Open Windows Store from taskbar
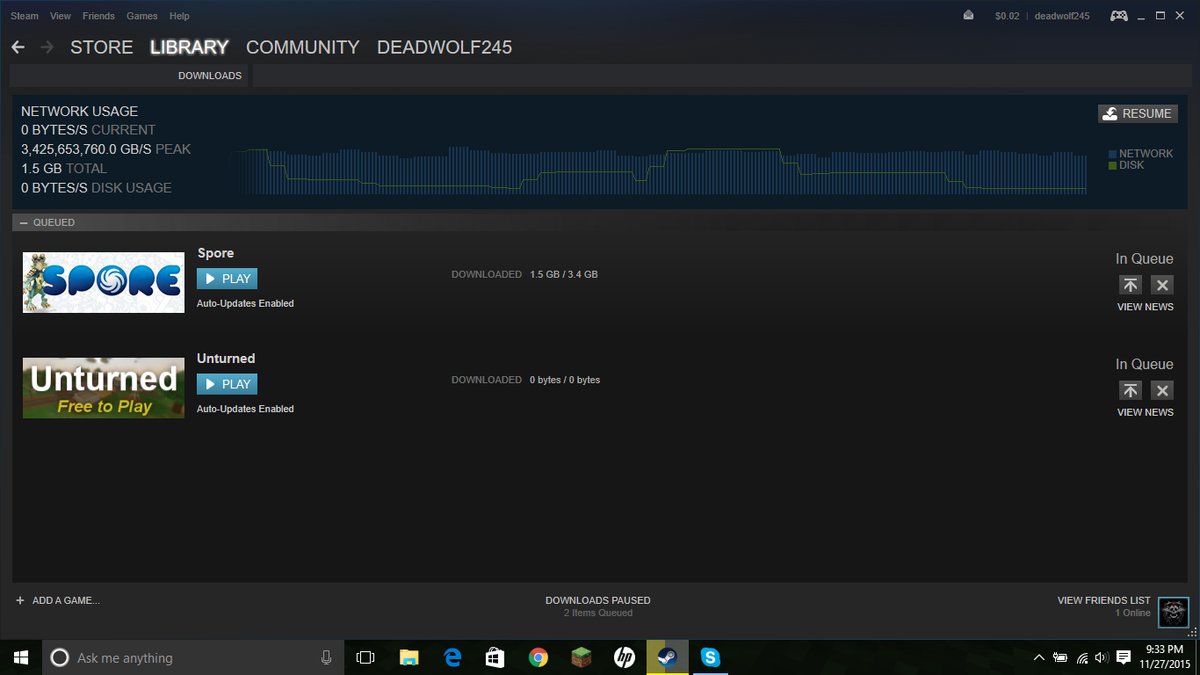Screen dimensions: 1200x675 click(x=495, y=657)
